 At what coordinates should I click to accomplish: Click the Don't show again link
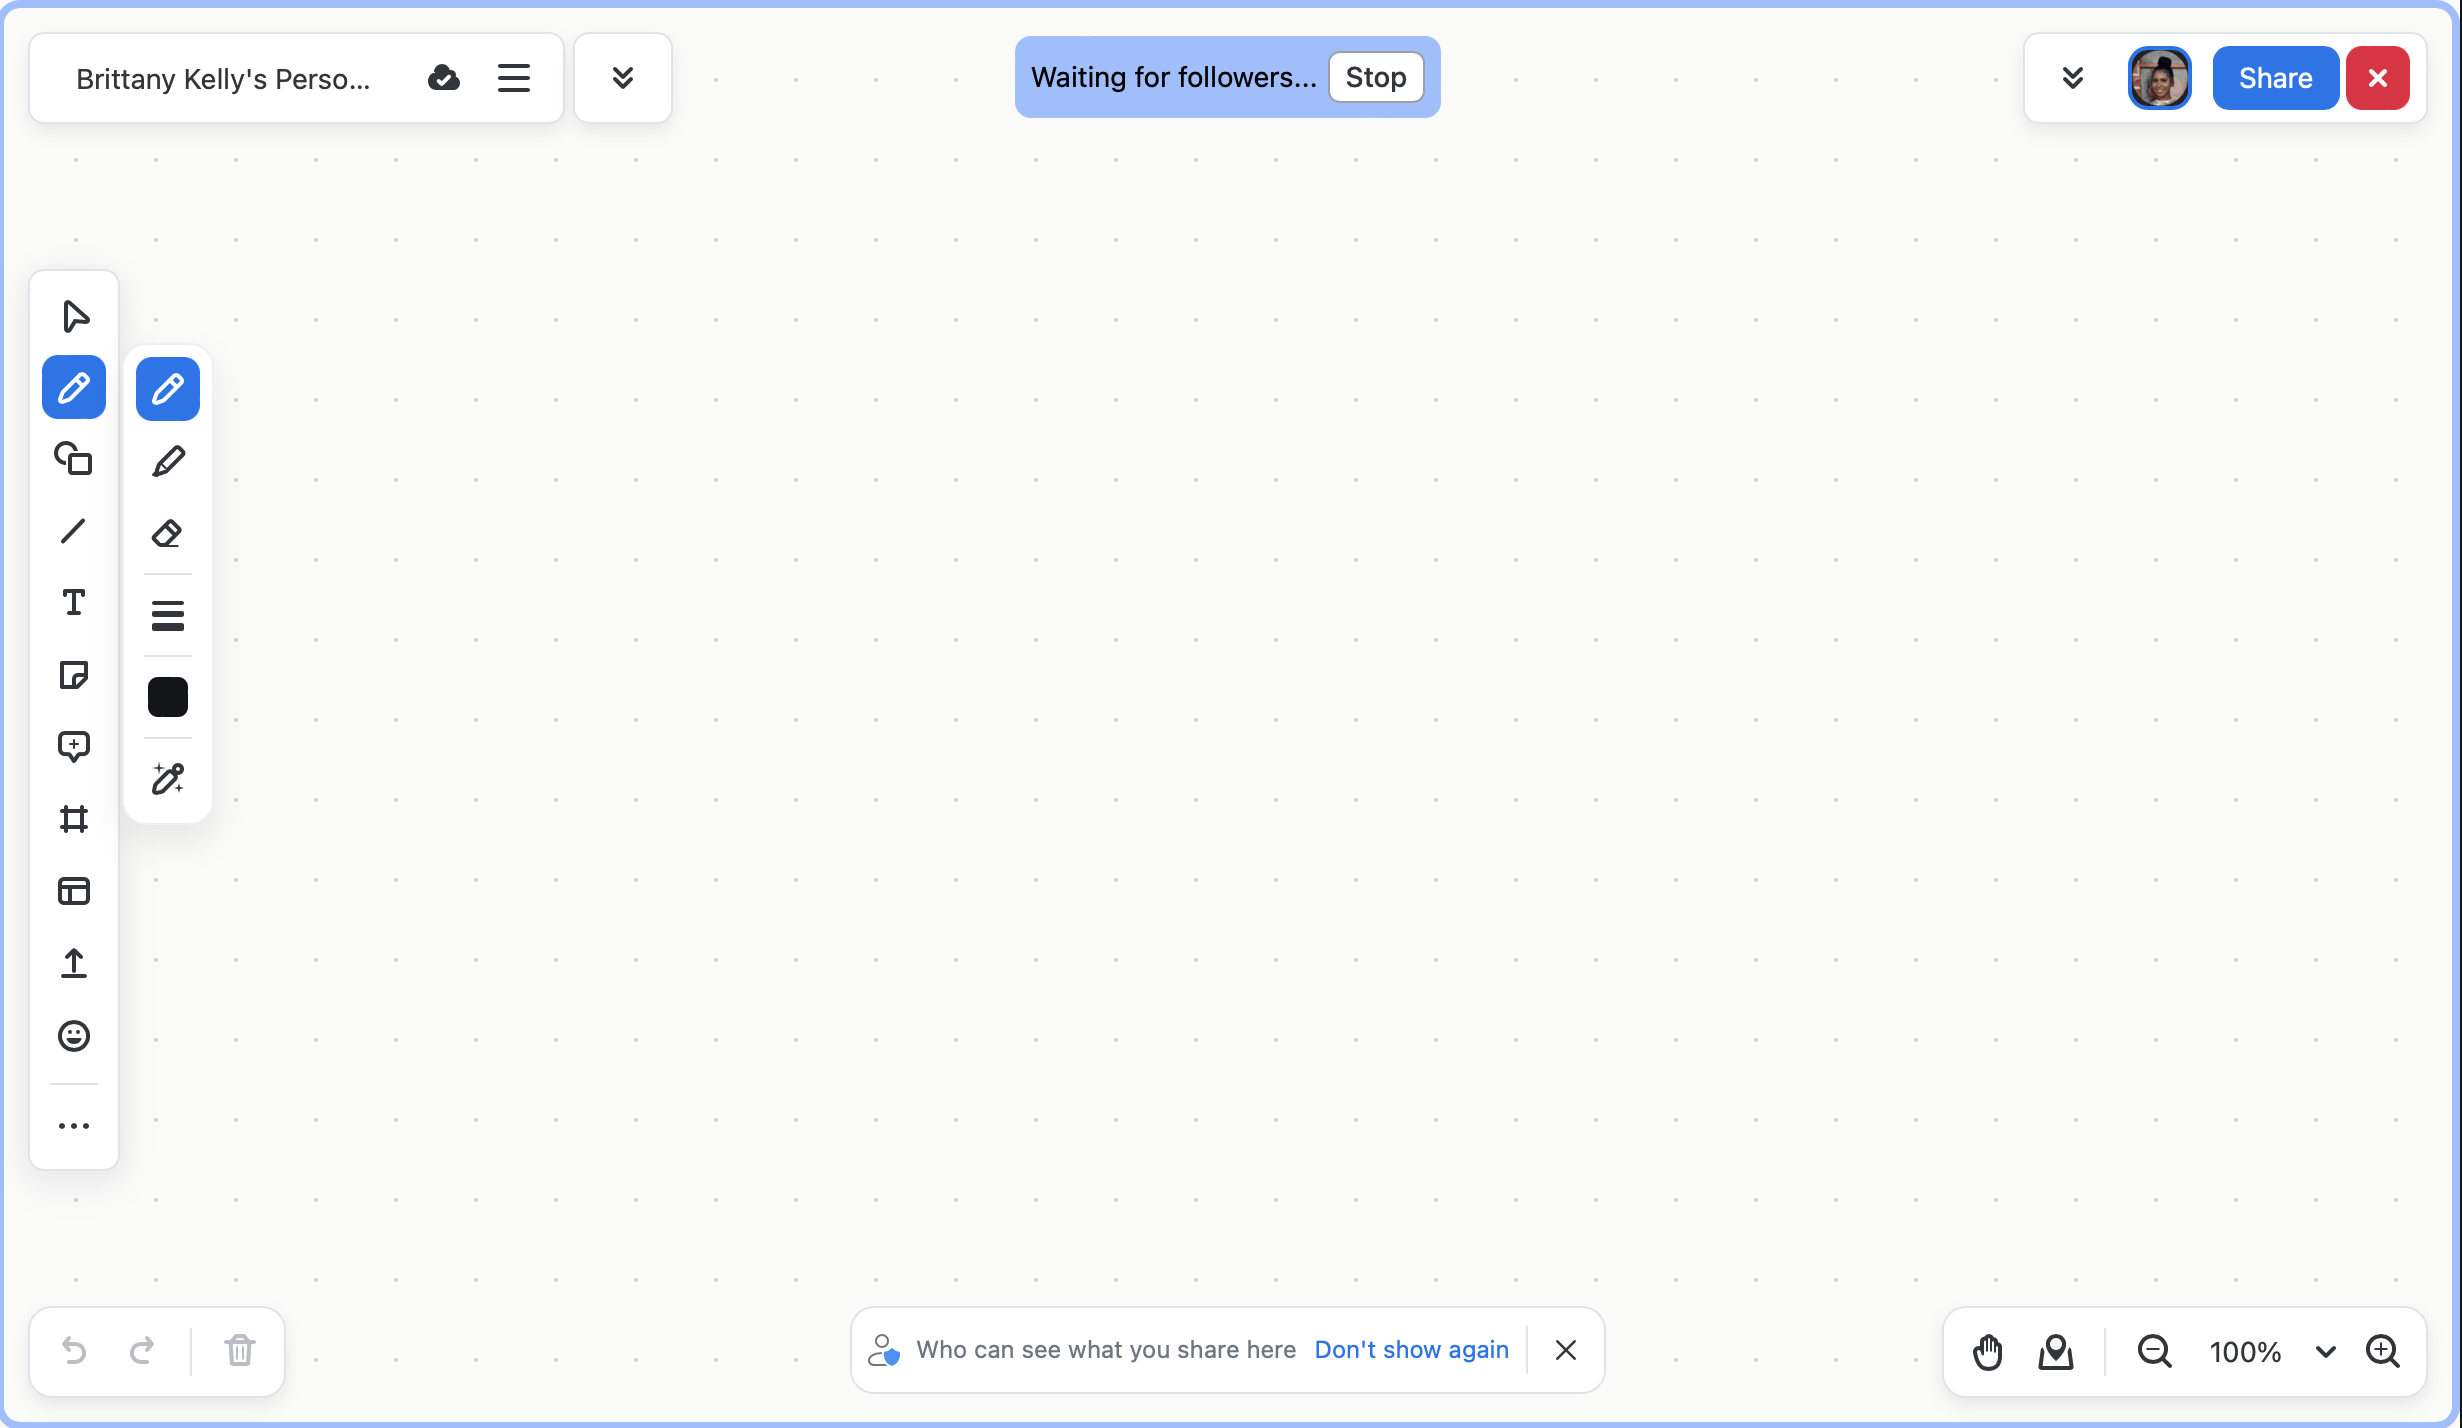[1411, 1350]
